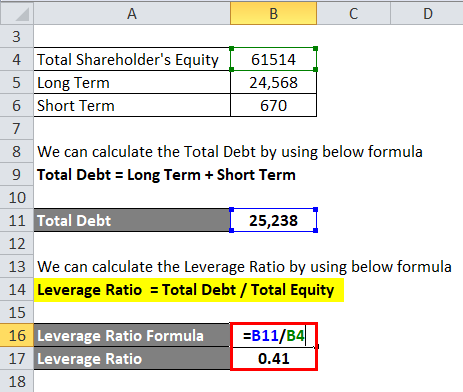
Task: Select row 11 header
Action: pos(17,220)
